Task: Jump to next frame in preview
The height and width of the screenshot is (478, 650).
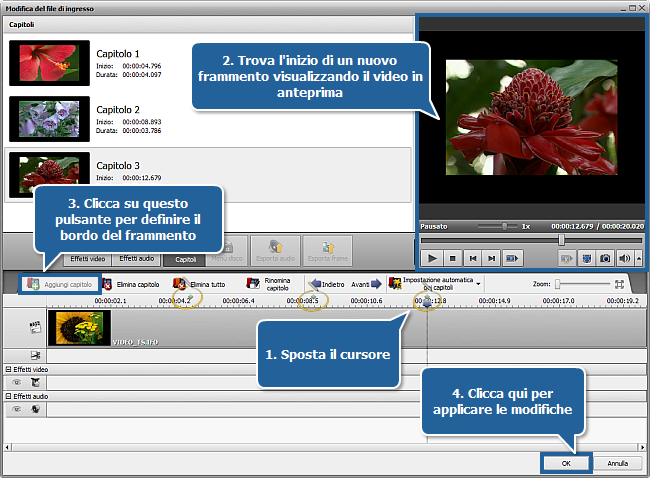Action: coord(491,258)
